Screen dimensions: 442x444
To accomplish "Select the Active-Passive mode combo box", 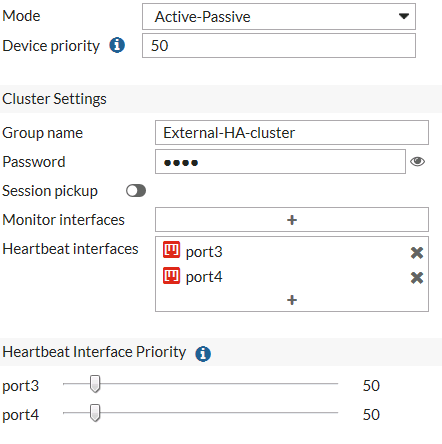I will 279,17.
